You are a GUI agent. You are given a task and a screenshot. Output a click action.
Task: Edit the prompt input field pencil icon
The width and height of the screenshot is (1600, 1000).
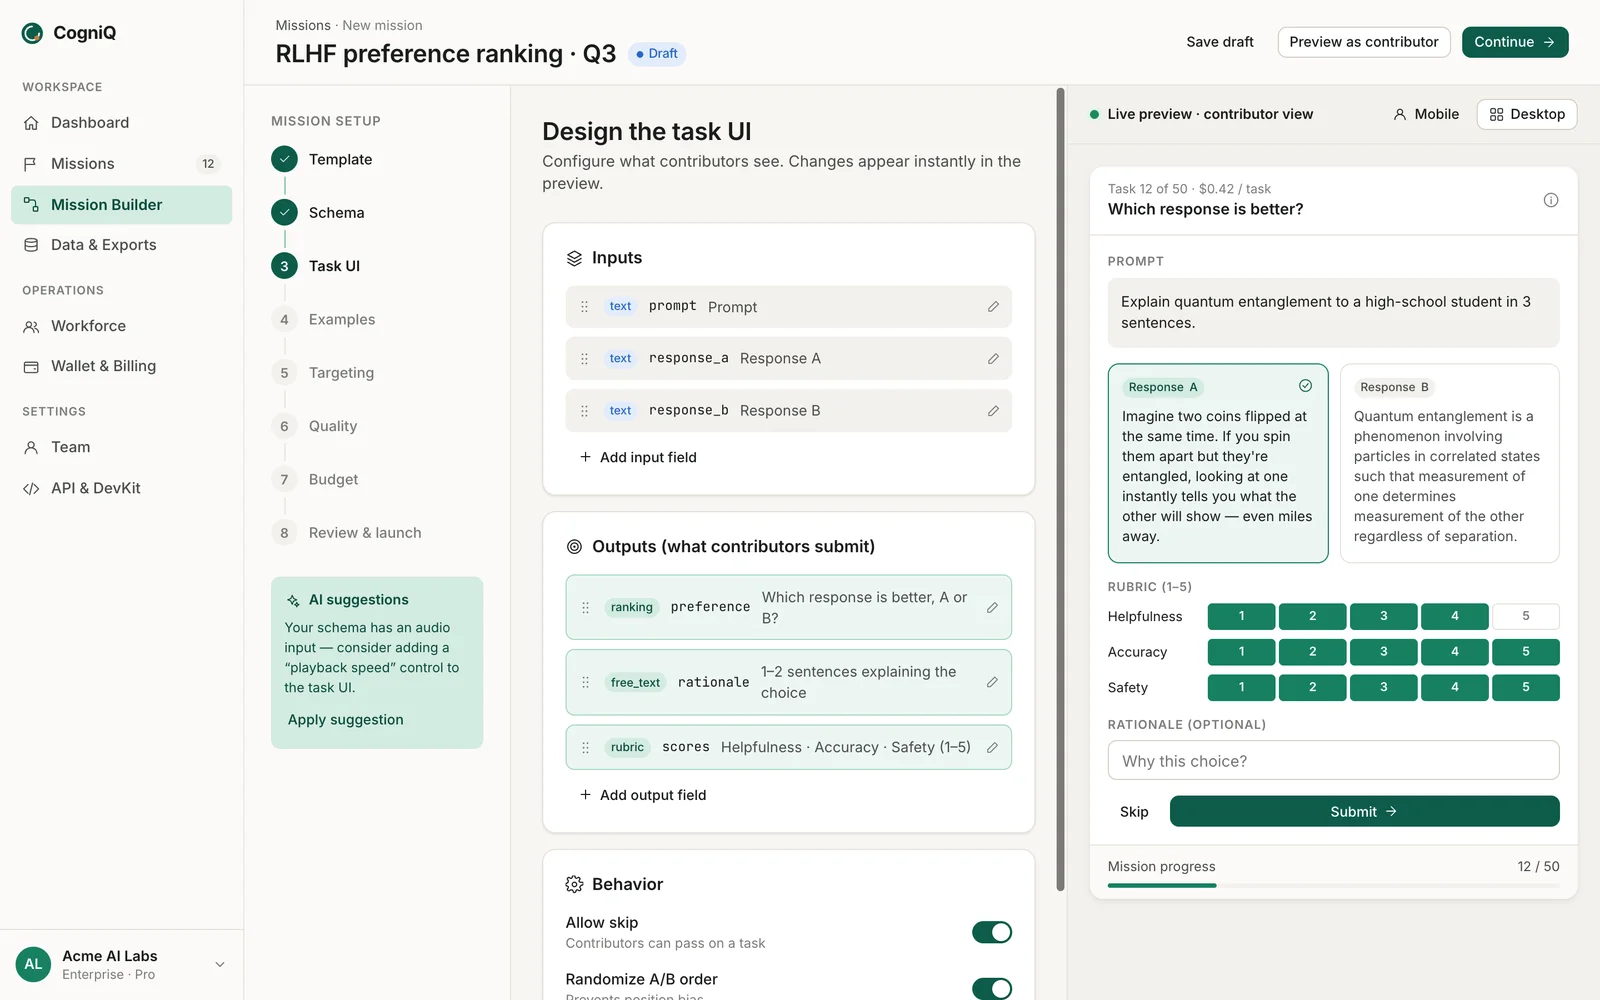(993, 307)
